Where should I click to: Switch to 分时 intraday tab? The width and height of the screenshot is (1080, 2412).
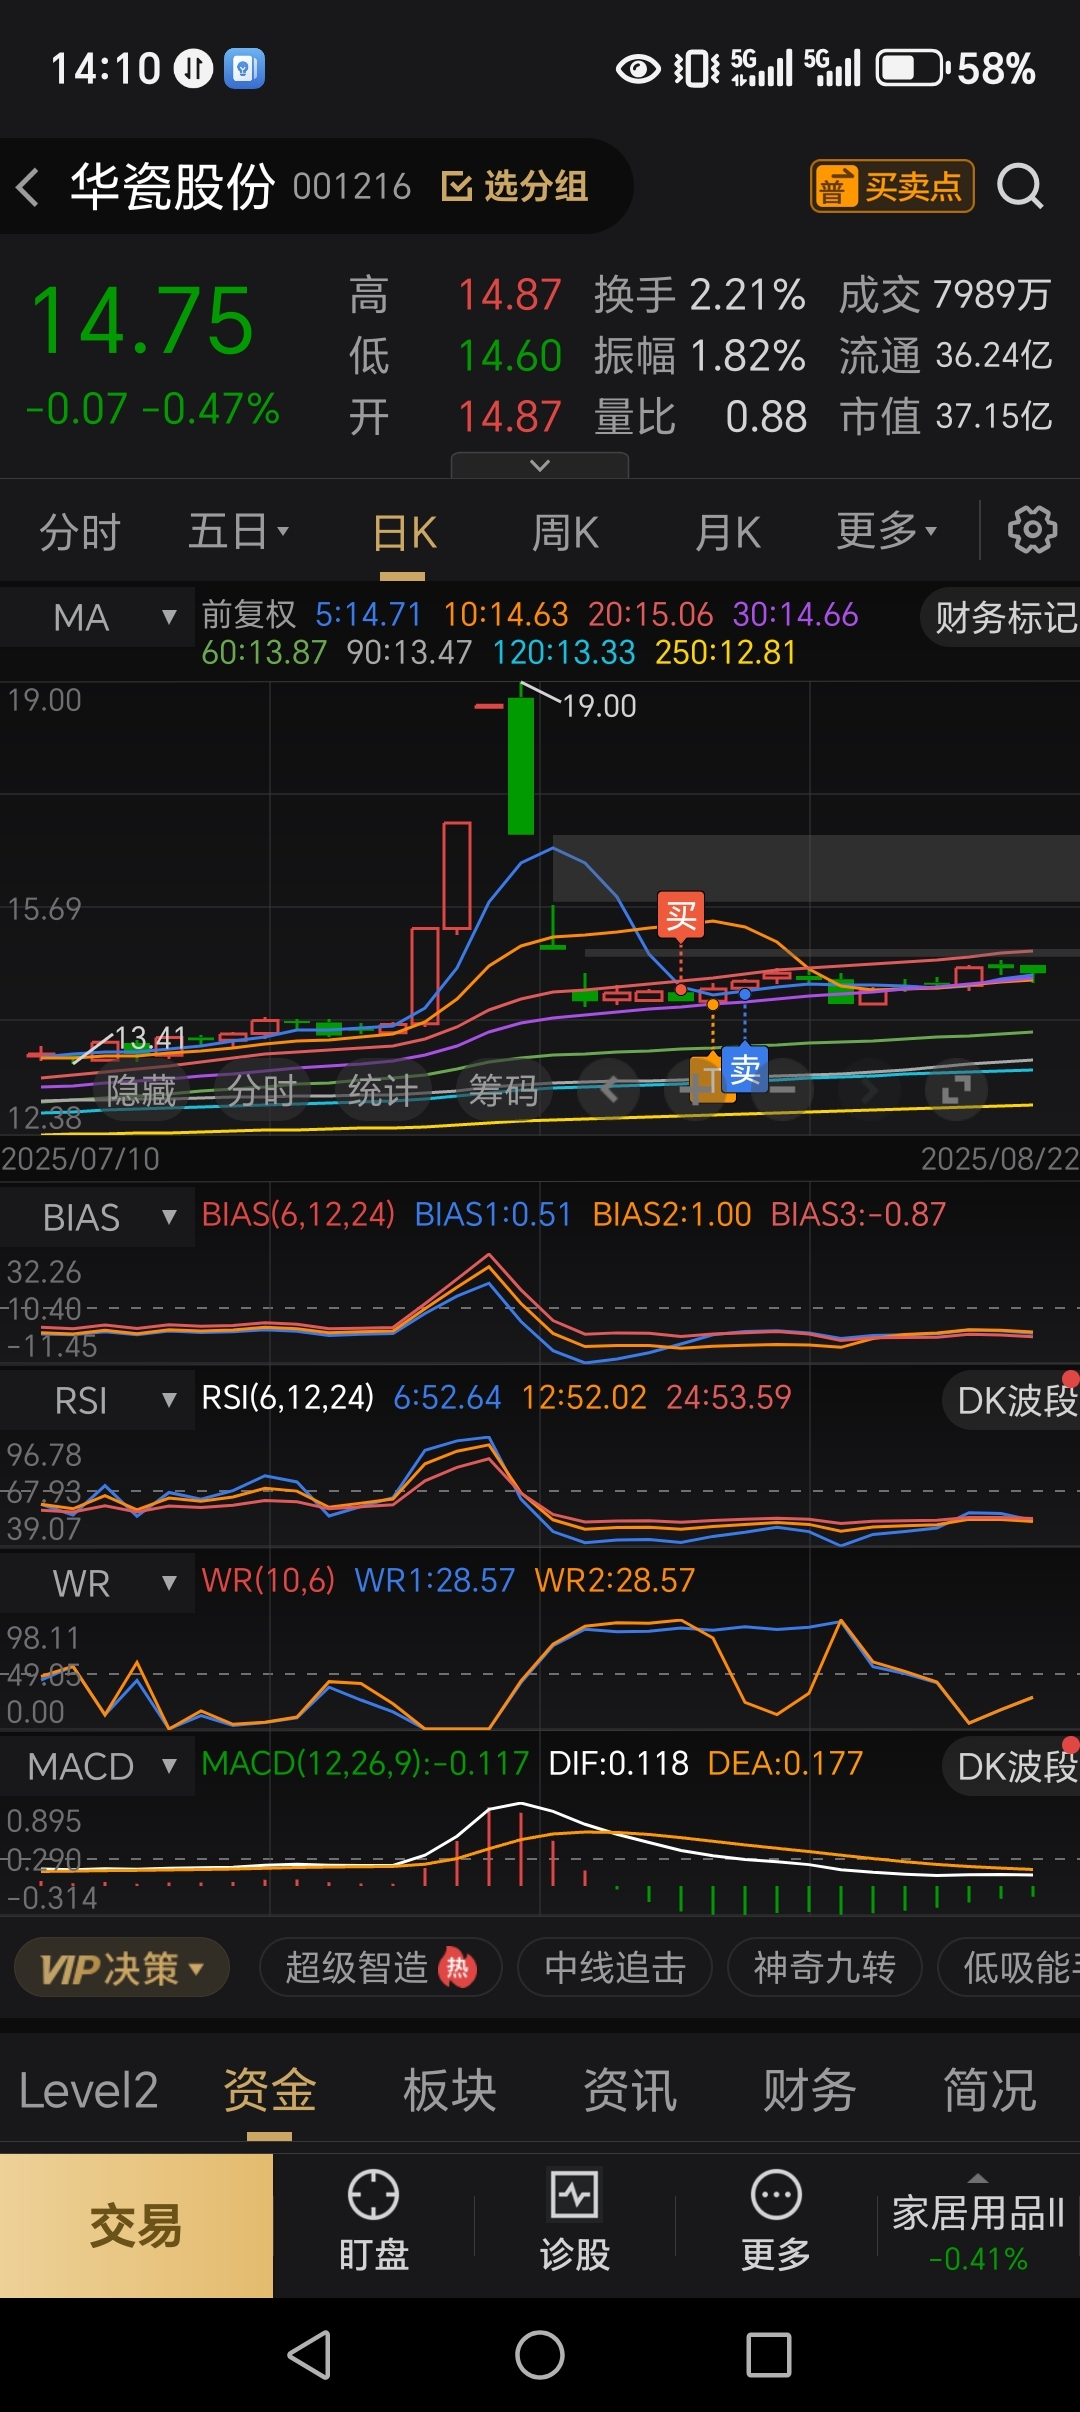[x=80, y=531]
